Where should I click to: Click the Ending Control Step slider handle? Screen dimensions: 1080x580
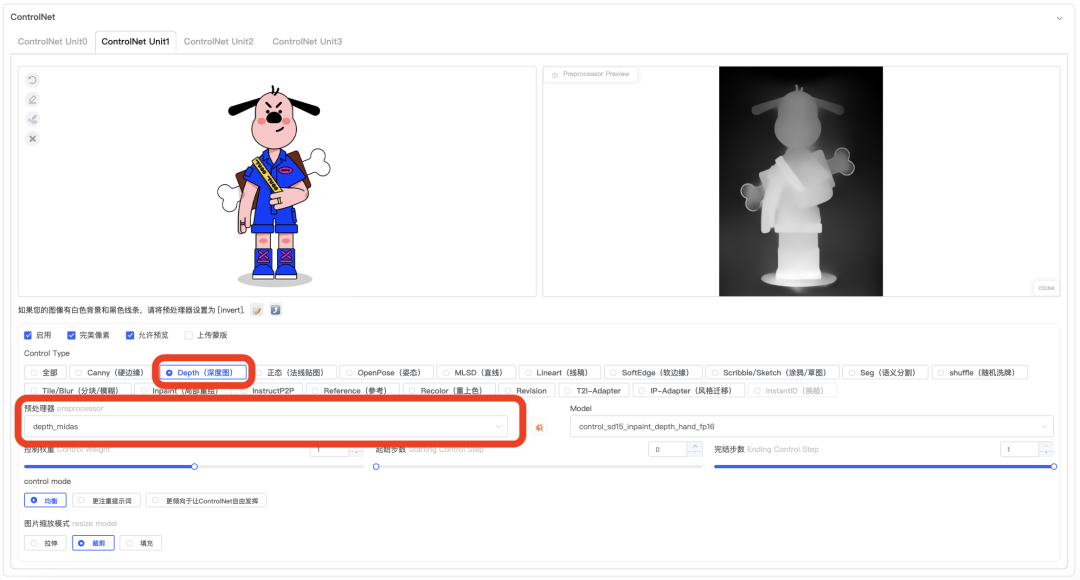pos(1054,467)
